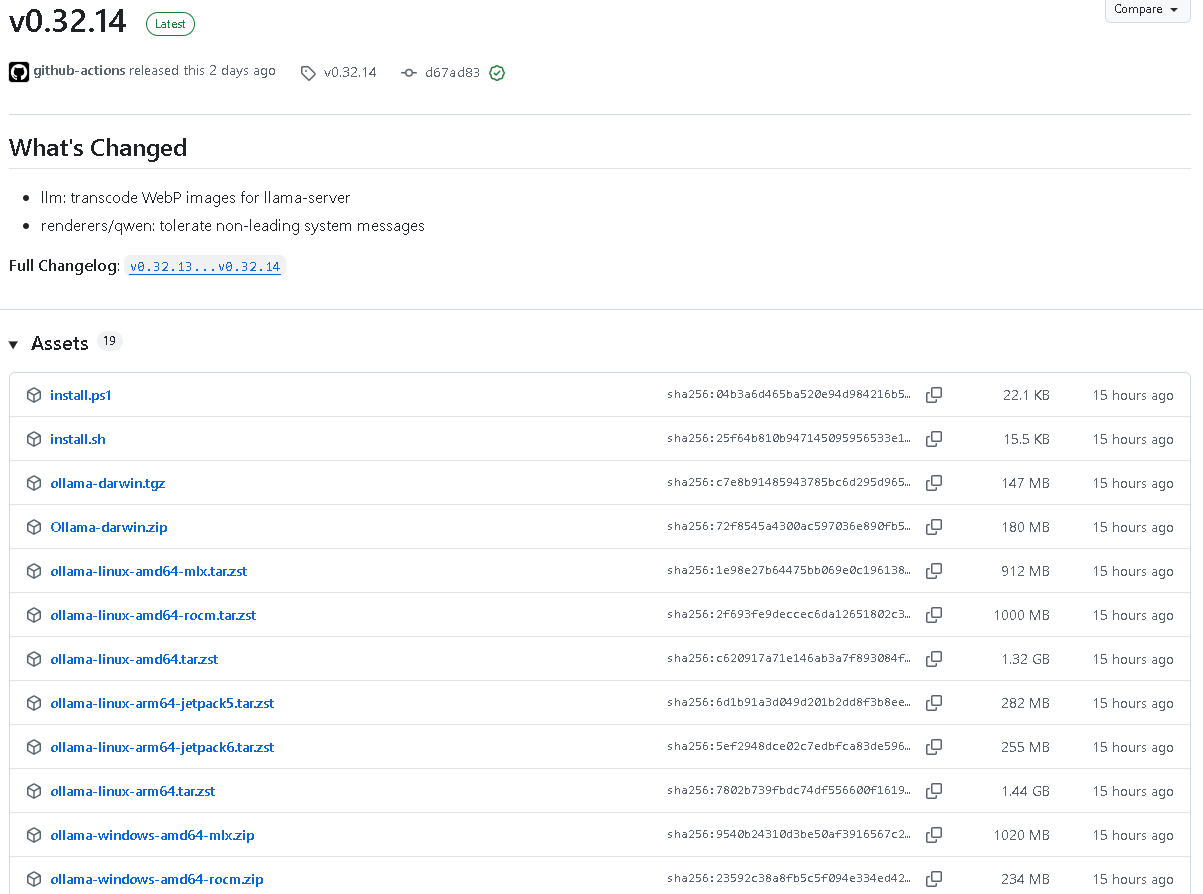Click the github-actions avatar icon
Screen dimensions: 1203x894
(19, 72)
